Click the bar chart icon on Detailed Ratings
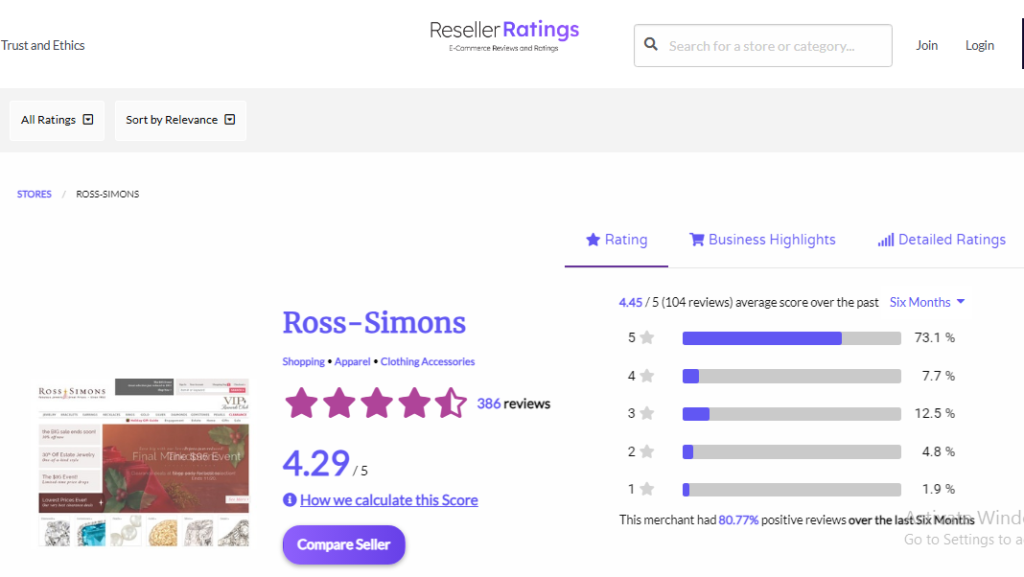The image size is (1024, 577). click(886, 240)
